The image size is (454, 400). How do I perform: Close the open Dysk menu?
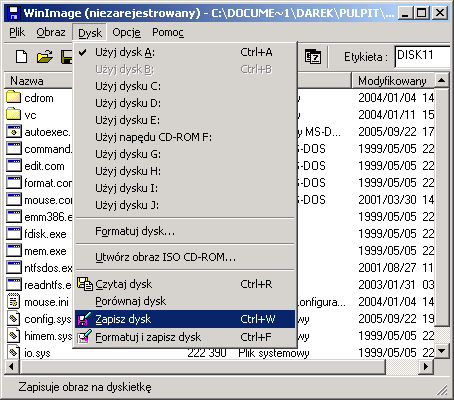tap(90, 32)
